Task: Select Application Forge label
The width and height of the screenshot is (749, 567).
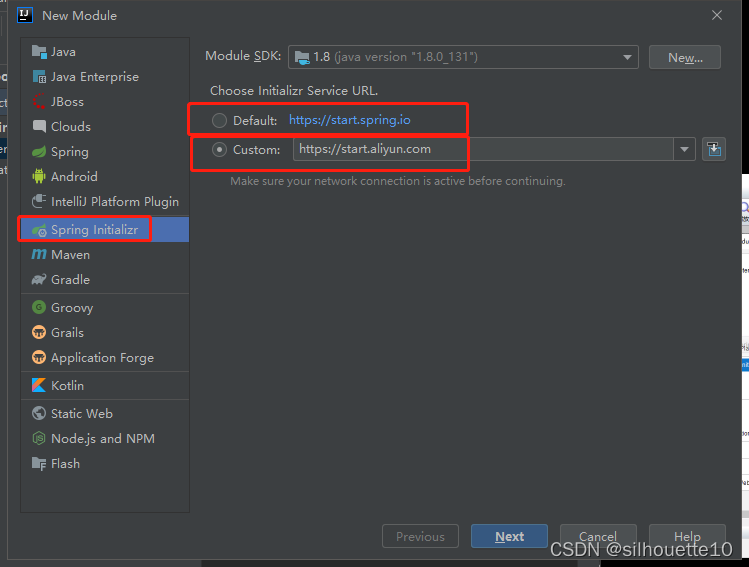Action: (x=102, y=358)
